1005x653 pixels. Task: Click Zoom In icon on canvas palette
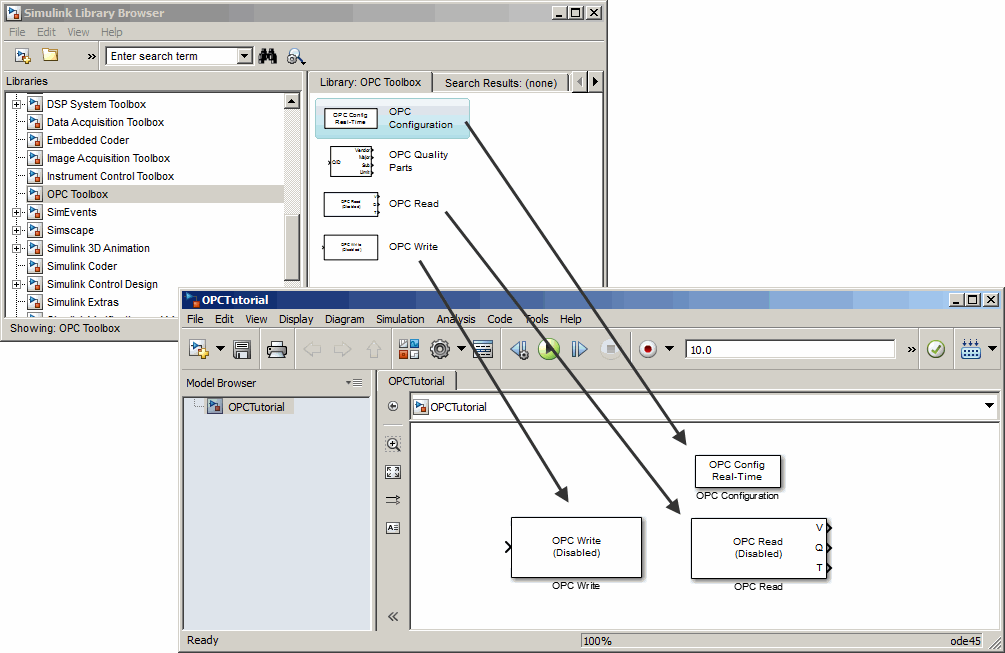(x=393, y=443)
